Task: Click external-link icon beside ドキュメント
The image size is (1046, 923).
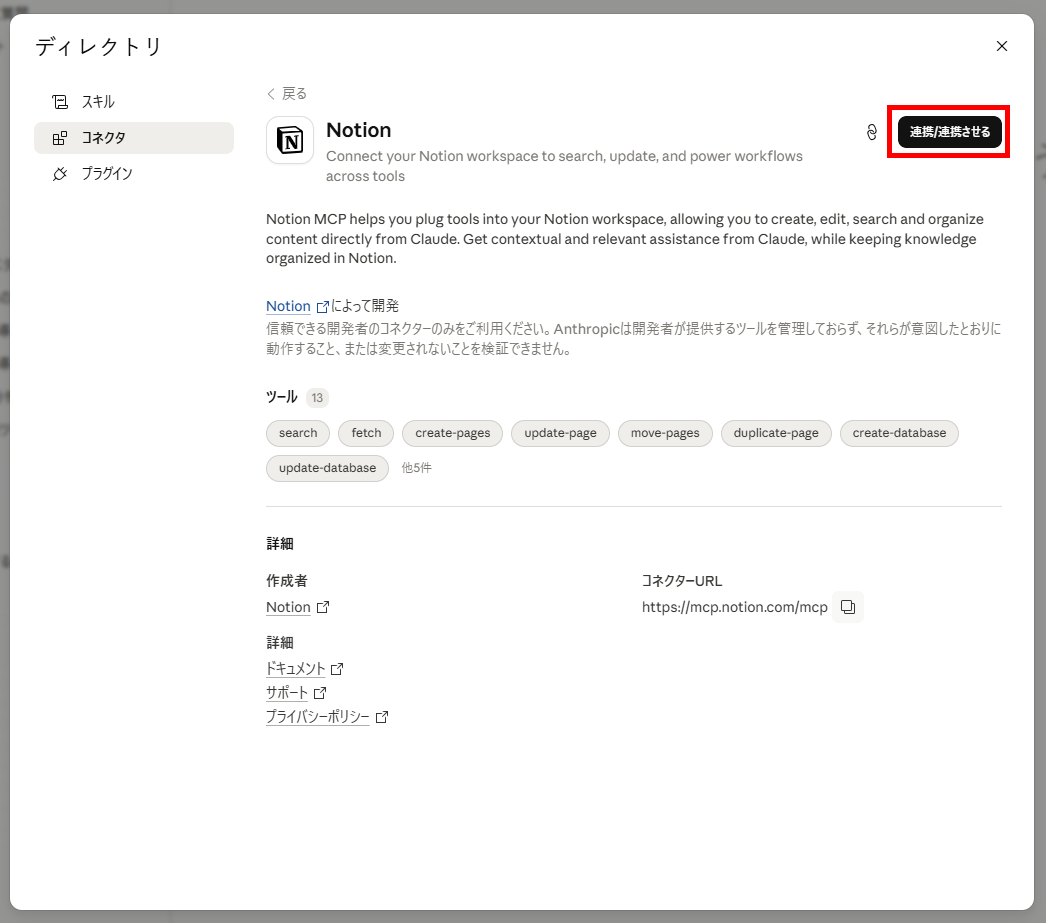Action: 337,668
